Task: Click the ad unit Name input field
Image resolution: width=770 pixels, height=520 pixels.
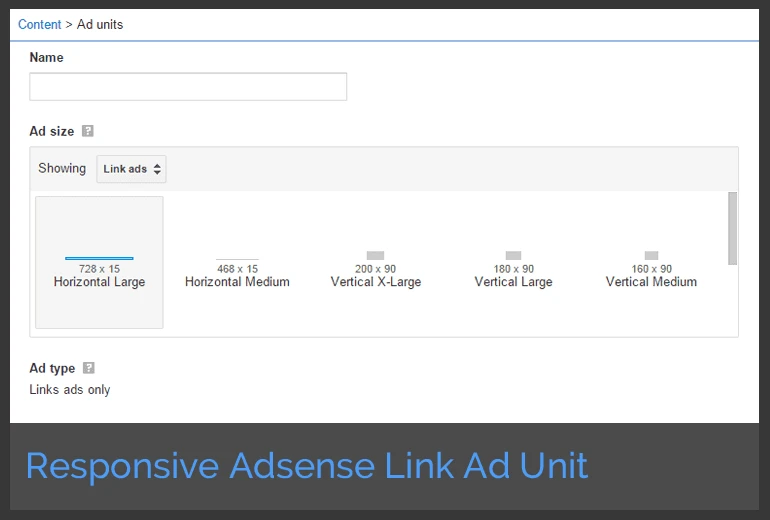Action: click(188, 86)
